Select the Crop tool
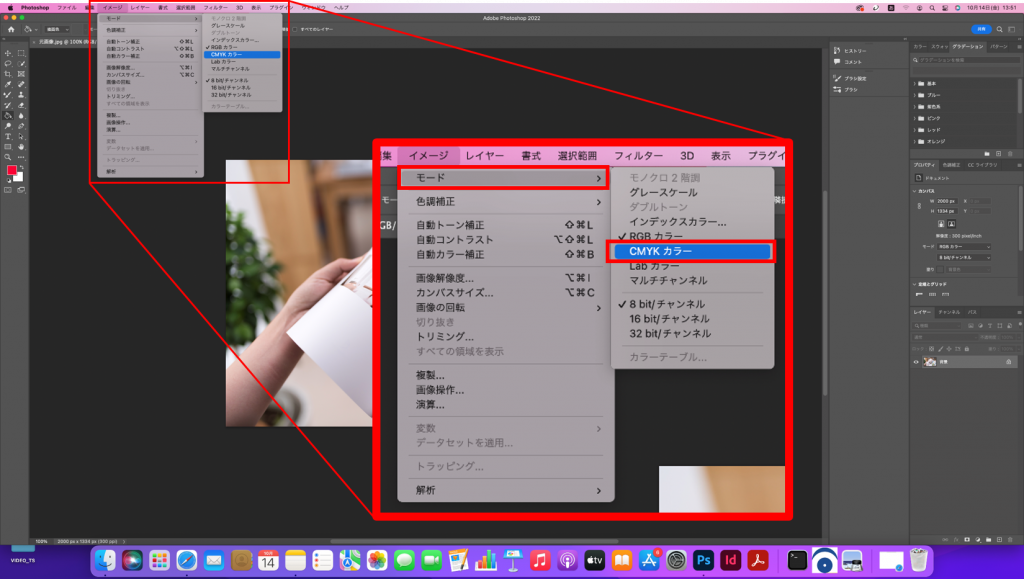The width and height of the screenshot is (1024, 579). pos(8,74)
